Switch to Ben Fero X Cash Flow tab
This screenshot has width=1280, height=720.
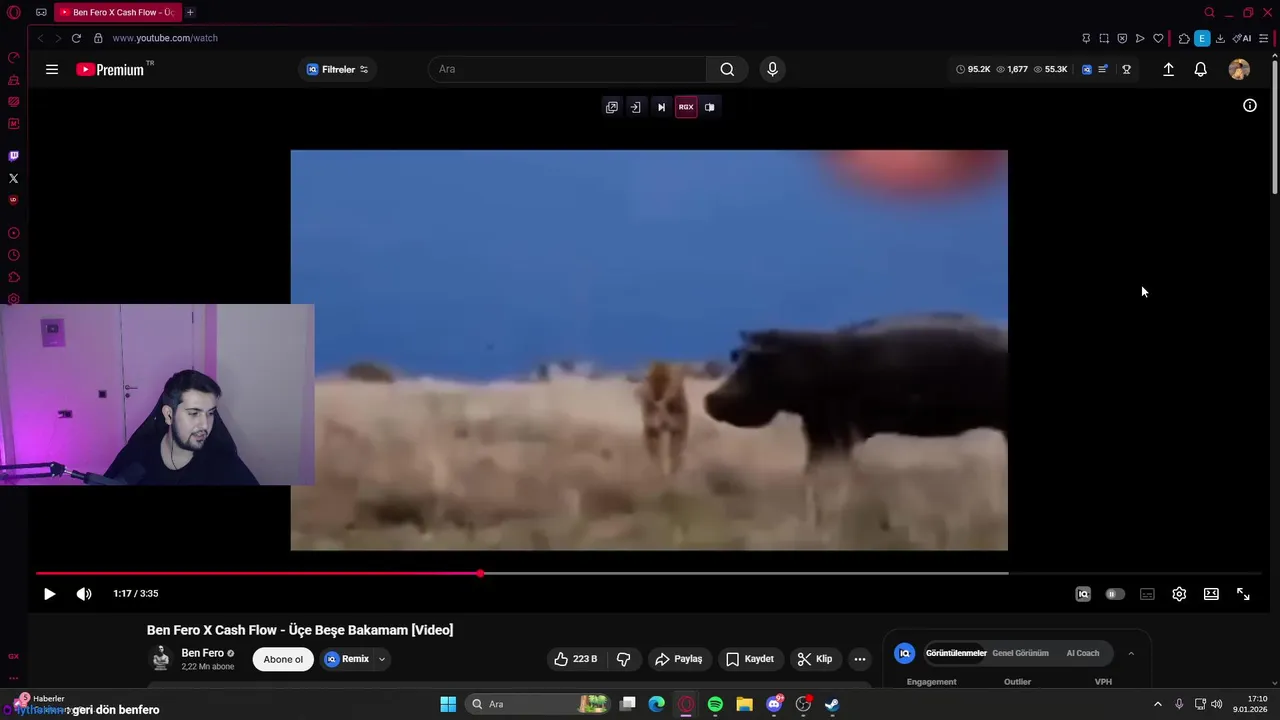[x=117, y=12]
